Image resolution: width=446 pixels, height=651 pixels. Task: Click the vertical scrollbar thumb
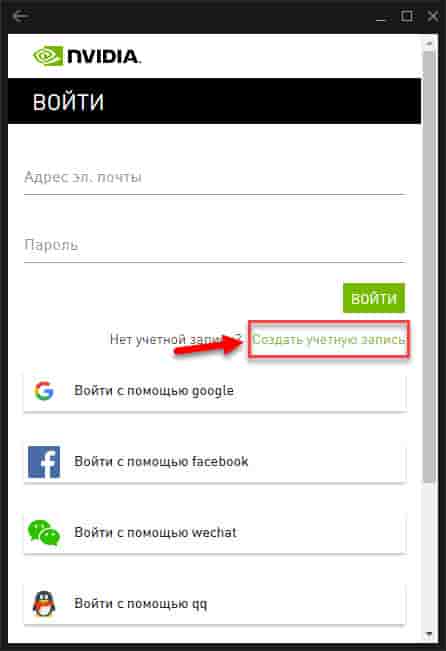coord(429,266)
